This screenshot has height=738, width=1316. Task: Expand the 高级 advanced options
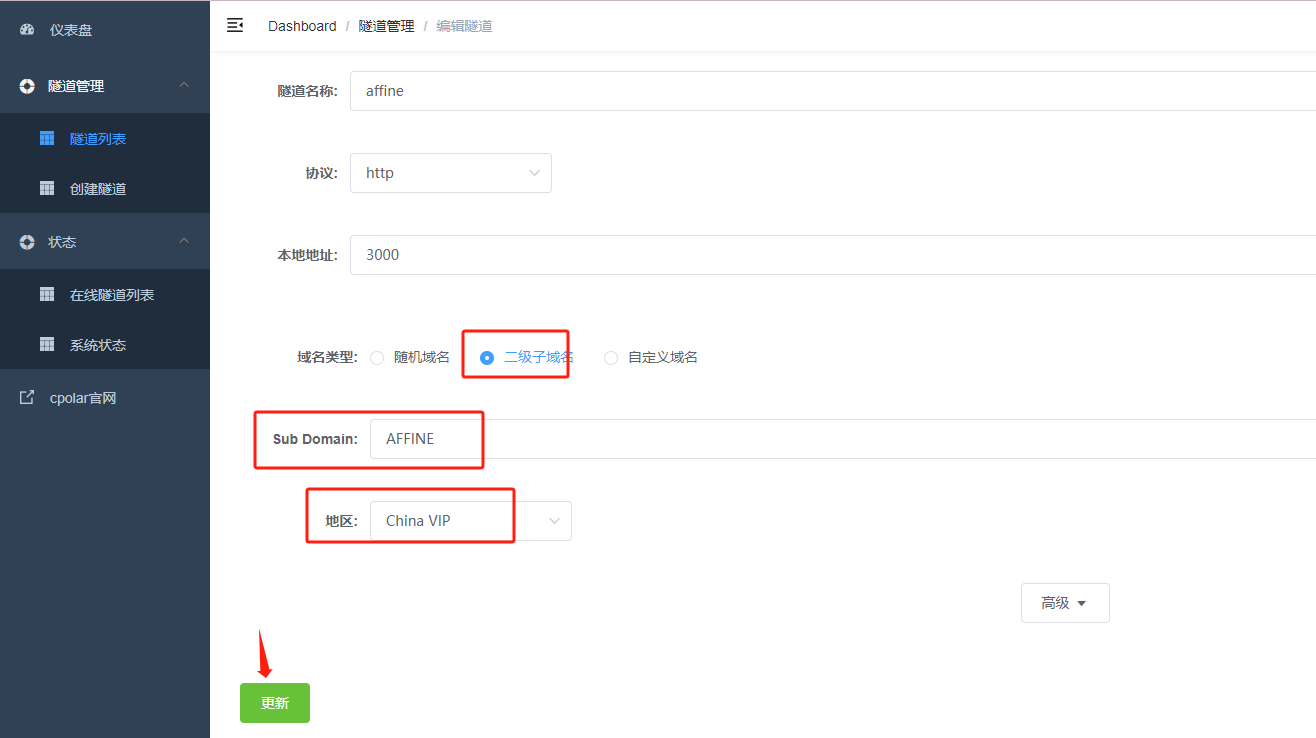point(1065,603)
